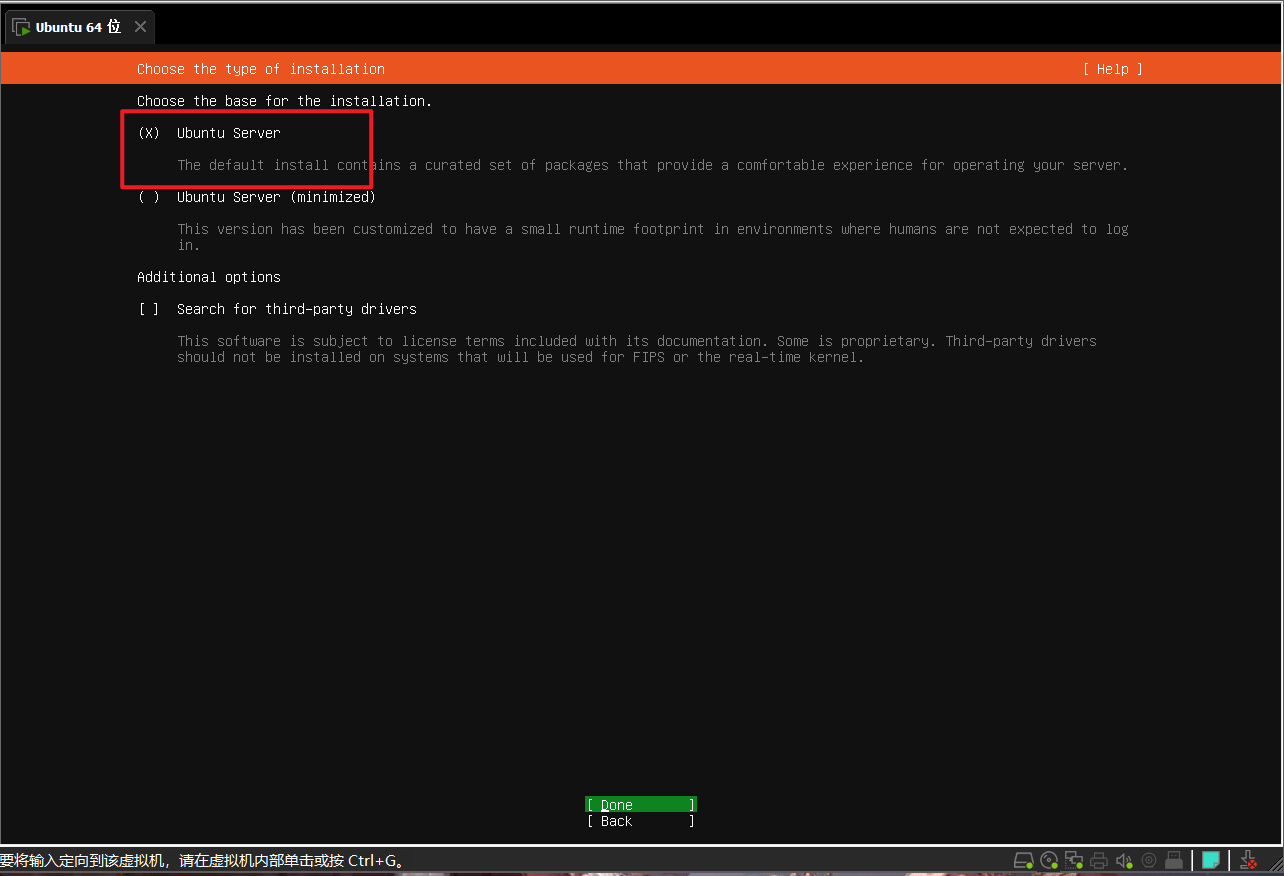Click the 'Choose the type of installation' title
1284x876 pixels.
coord(261,69)
